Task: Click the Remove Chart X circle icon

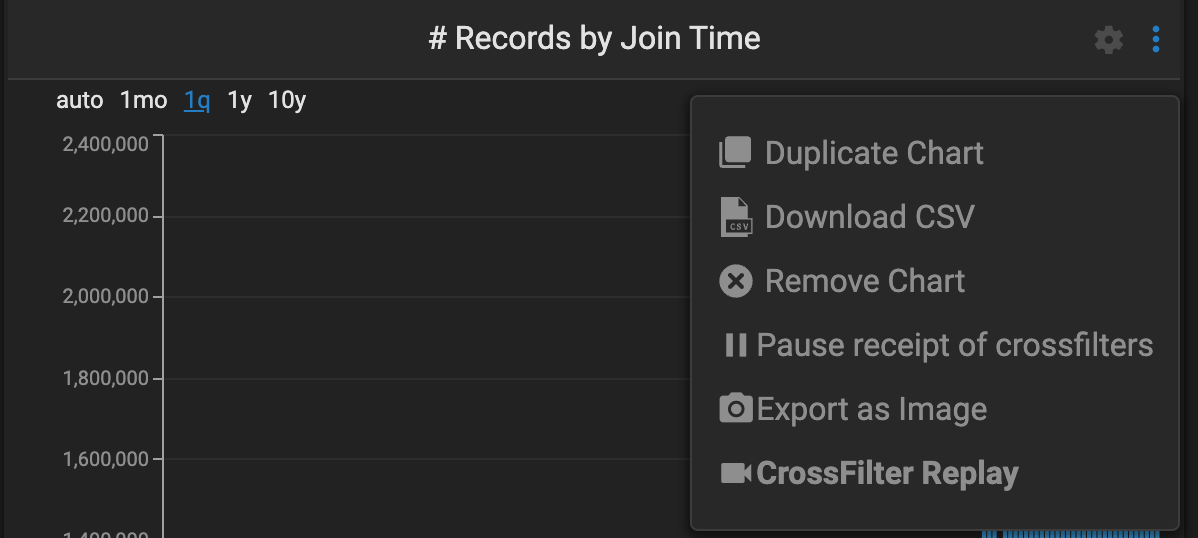Action: click(736, 281)
